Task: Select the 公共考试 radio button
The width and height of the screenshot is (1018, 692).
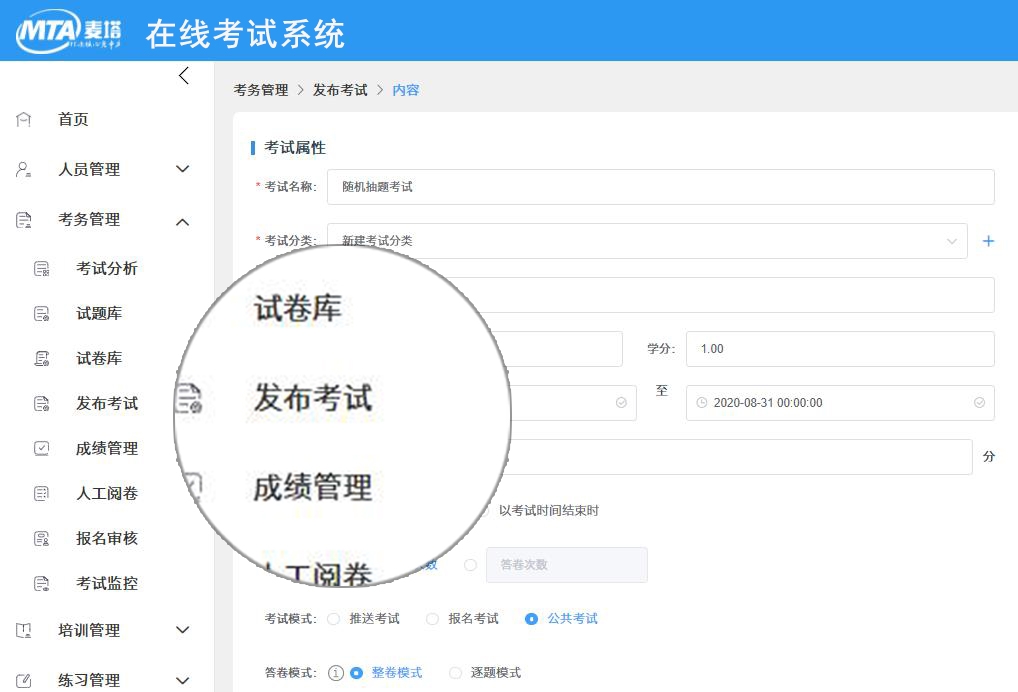Action: pos(530,618)
